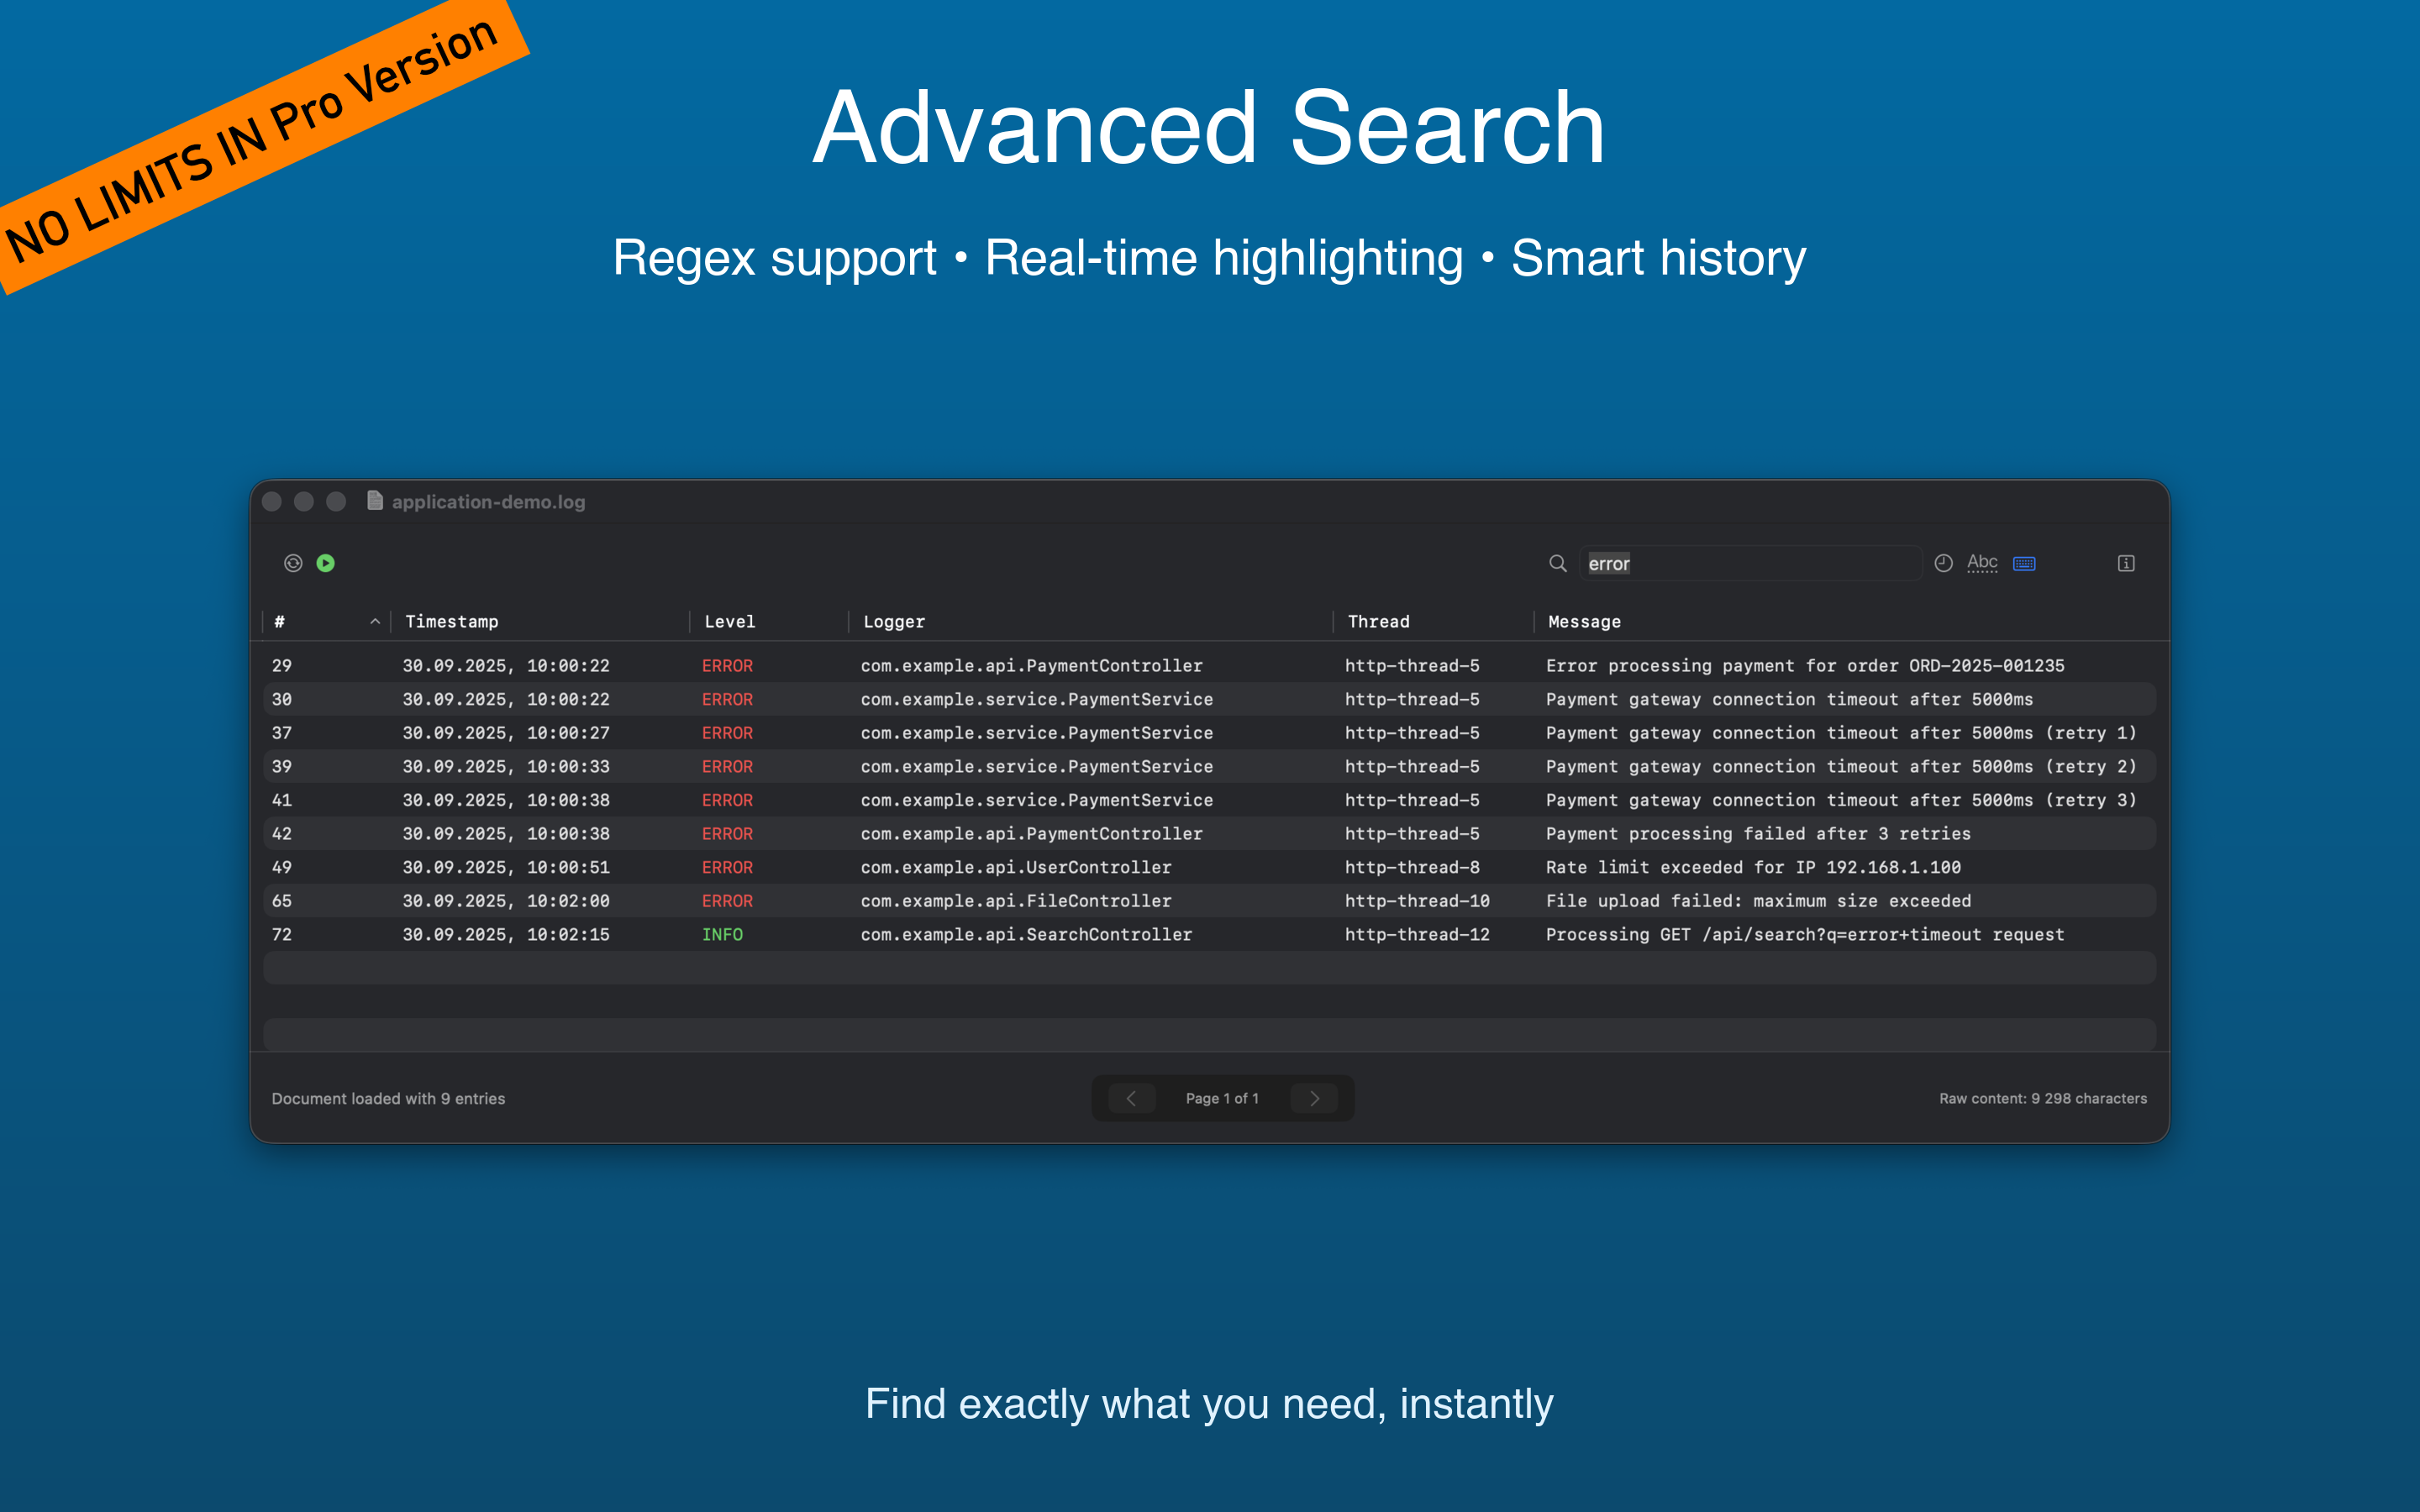Viewport: 2420px width, 1512px height.
Task: Open the search history clock icon
Action: pos(1943,563)
